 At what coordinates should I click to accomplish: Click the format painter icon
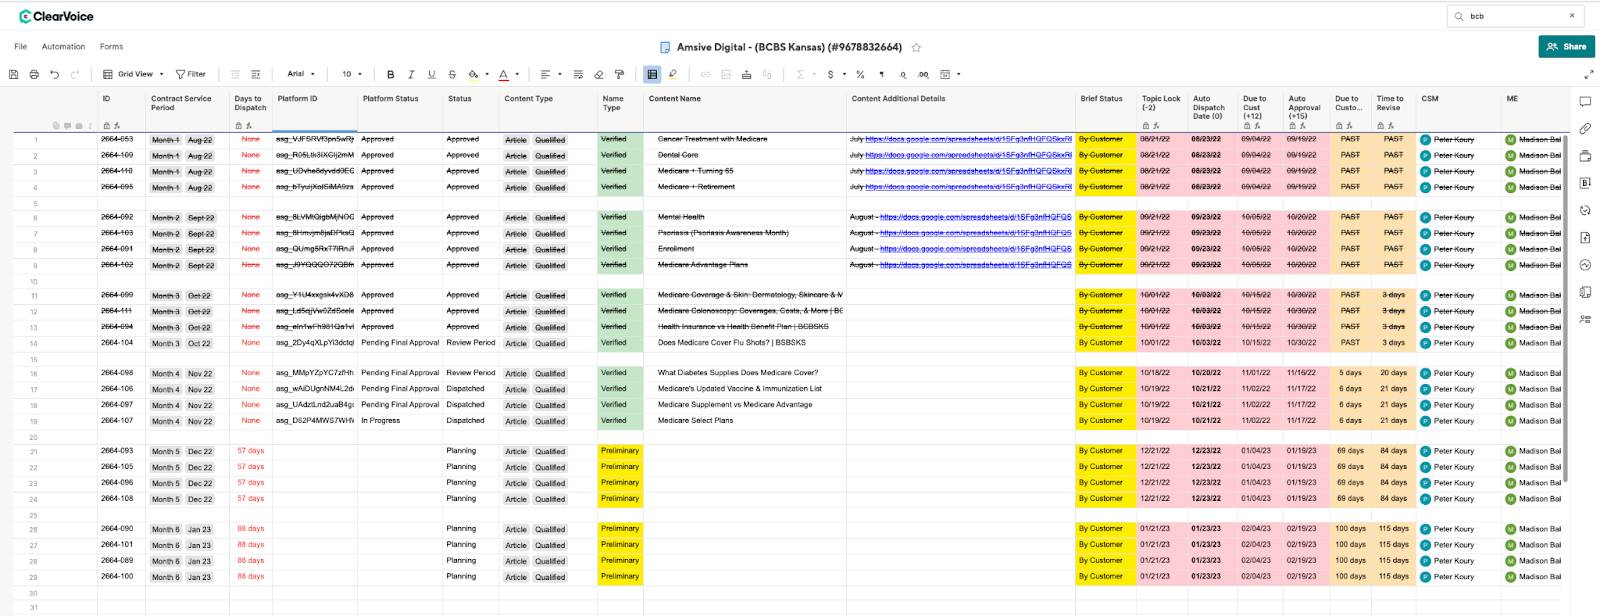pos(619,74)
